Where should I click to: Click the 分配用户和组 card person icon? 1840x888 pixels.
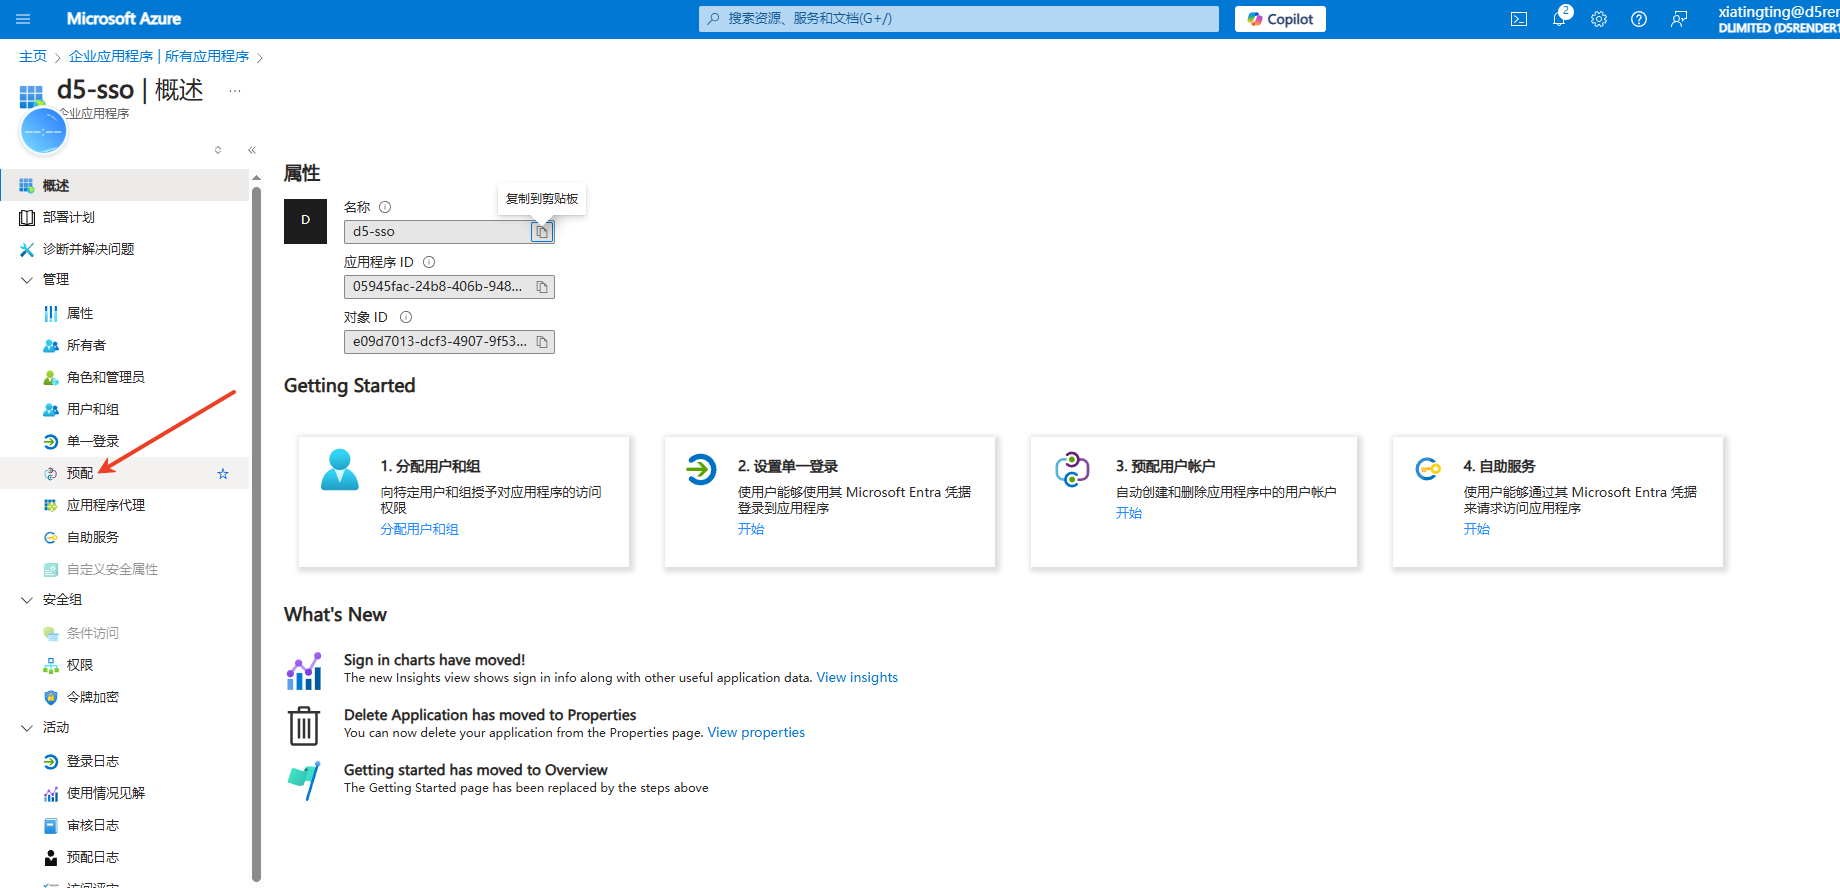pos(340,469)
